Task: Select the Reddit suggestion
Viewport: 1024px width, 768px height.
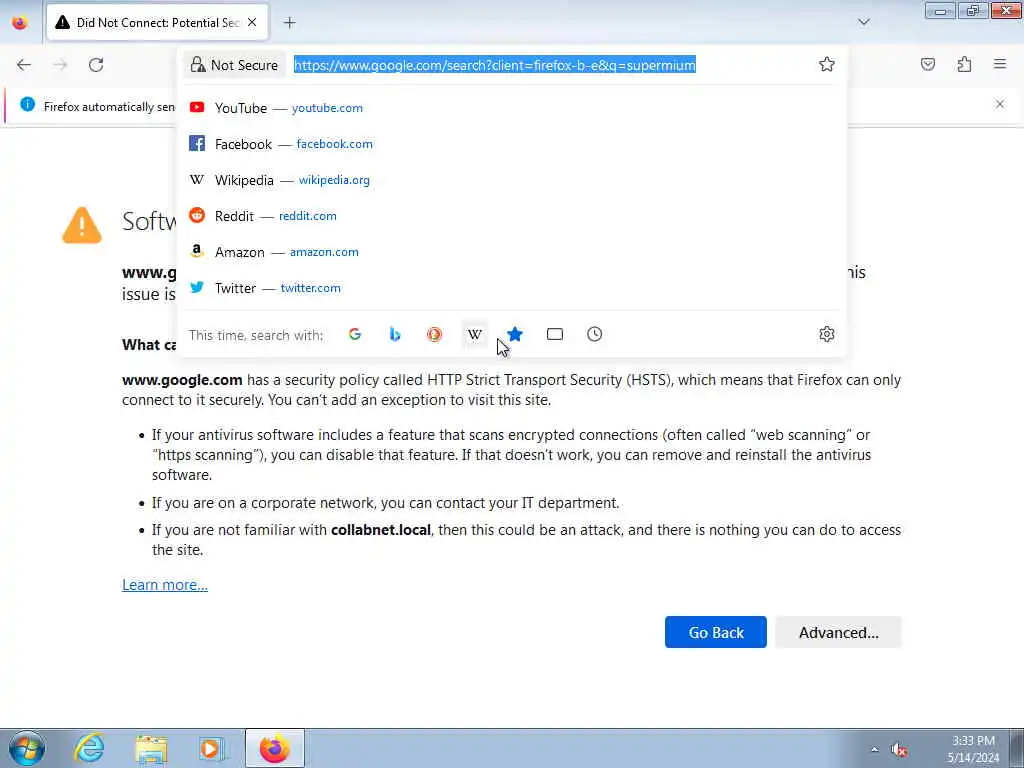Action: 512,216
